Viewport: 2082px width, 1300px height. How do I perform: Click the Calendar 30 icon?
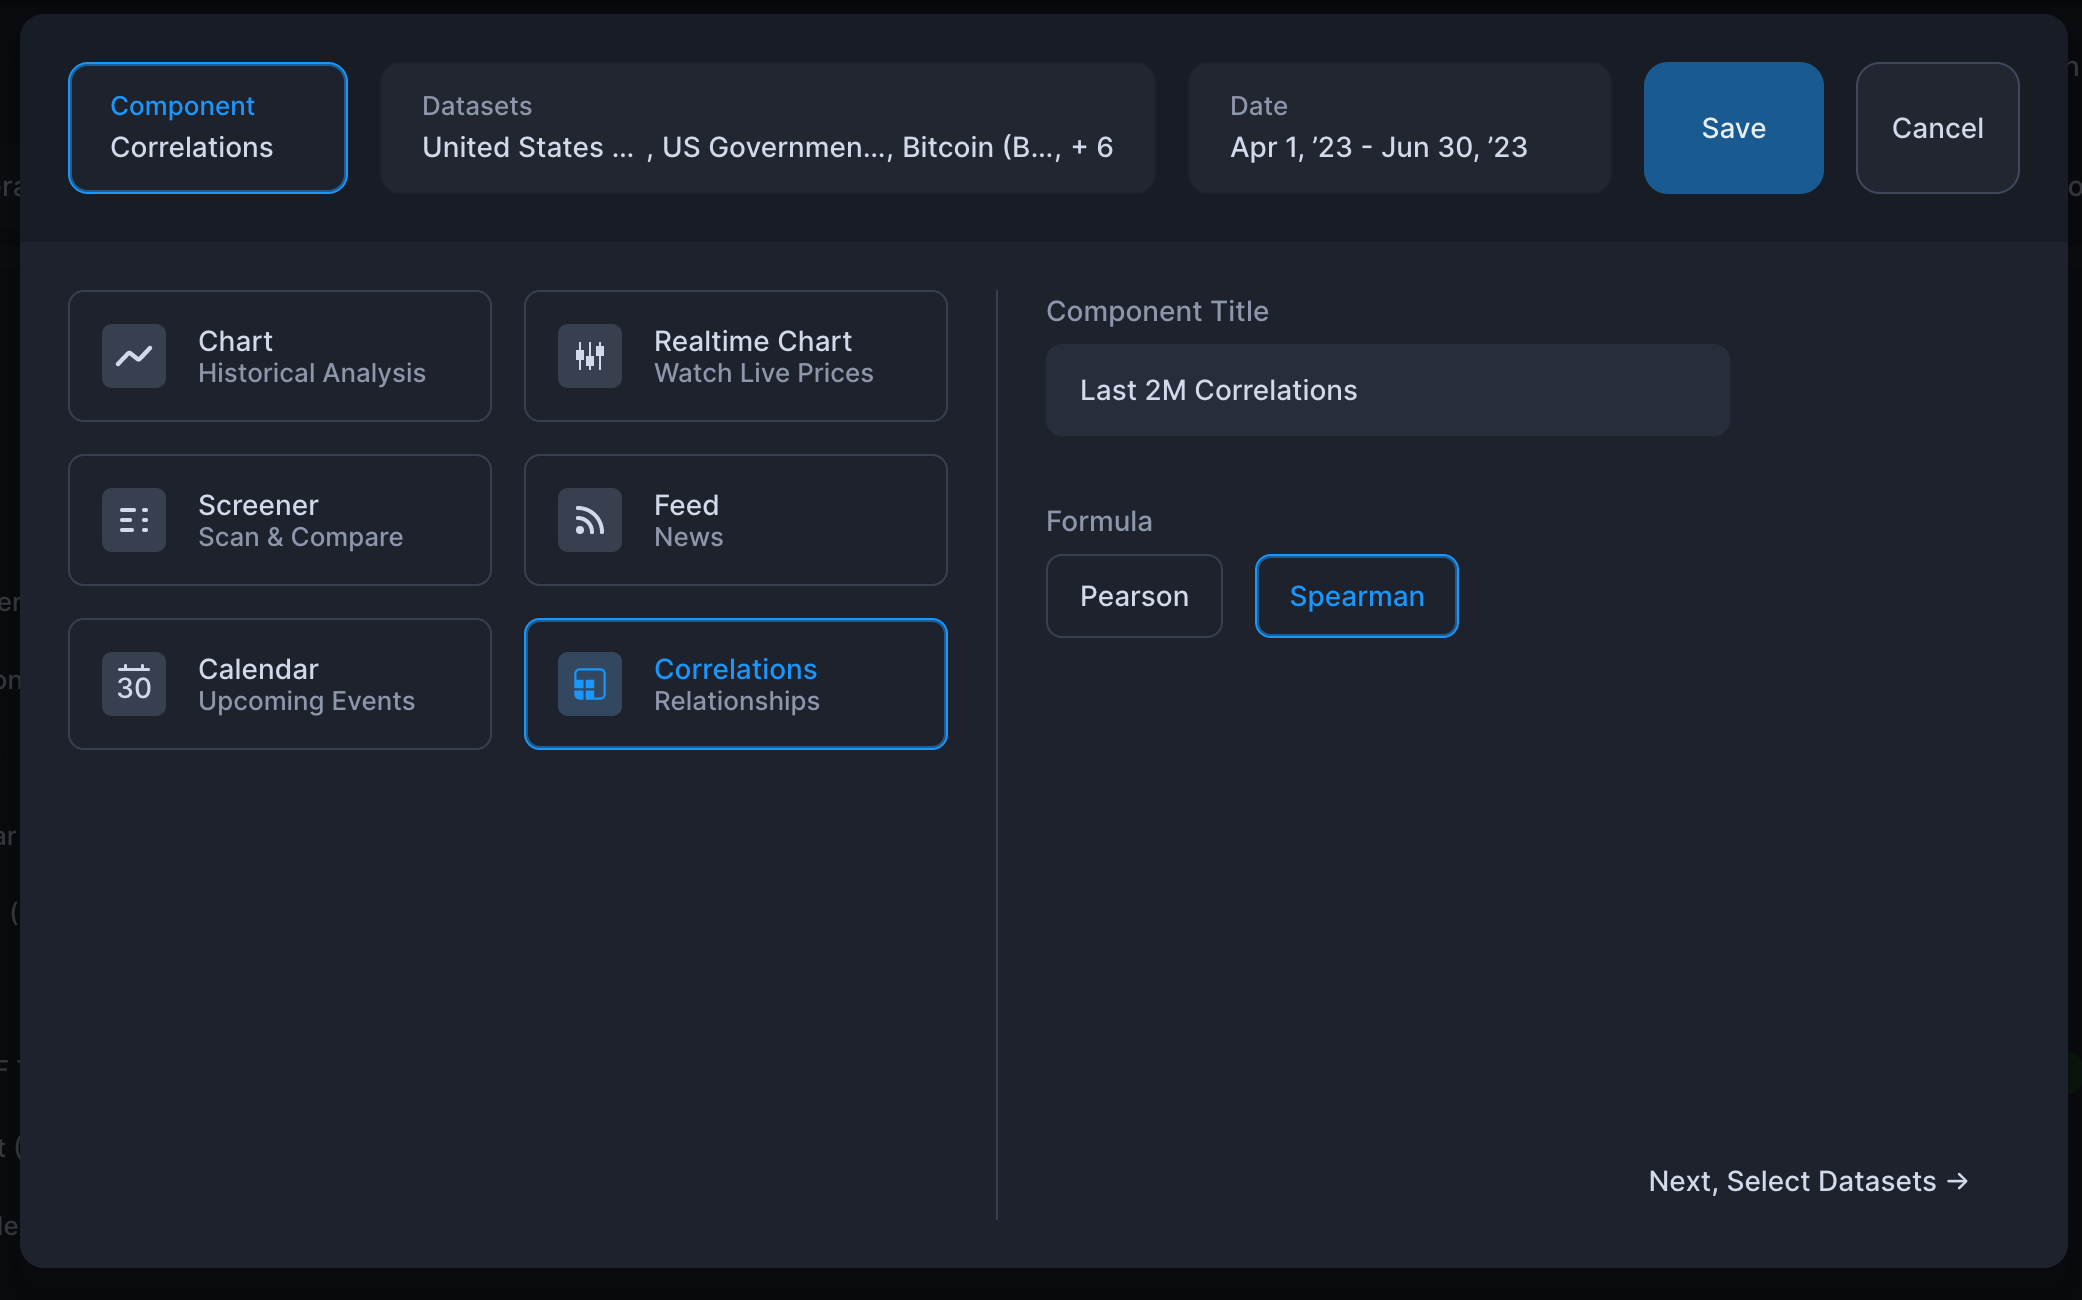click(x=134, y=684)
